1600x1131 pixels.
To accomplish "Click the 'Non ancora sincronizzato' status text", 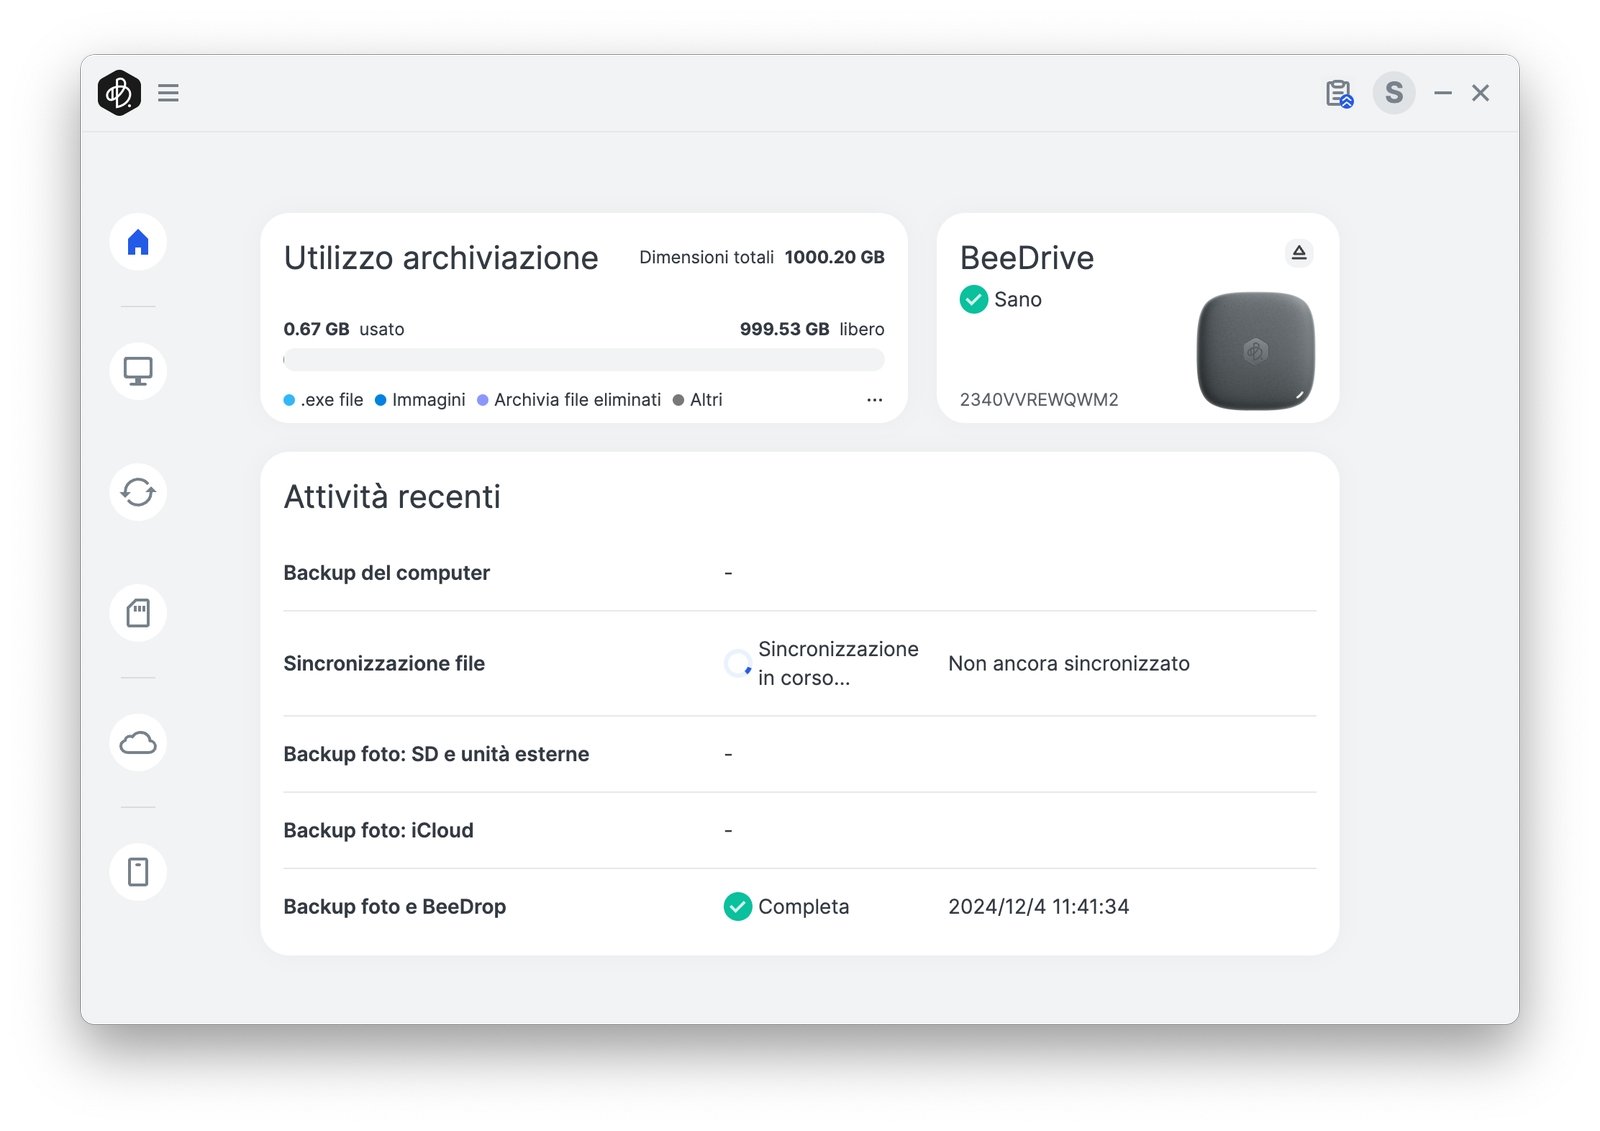I will [x=1069, y=664].
